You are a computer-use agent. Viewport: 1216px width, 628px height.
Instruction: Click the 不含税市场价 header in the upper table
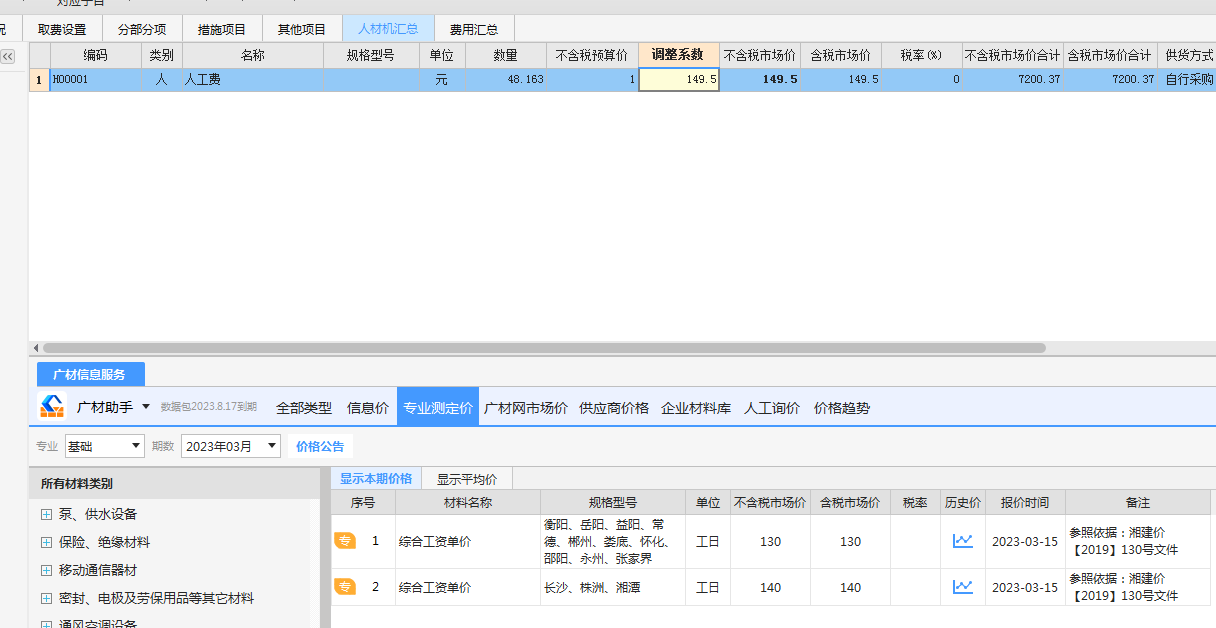760,55
